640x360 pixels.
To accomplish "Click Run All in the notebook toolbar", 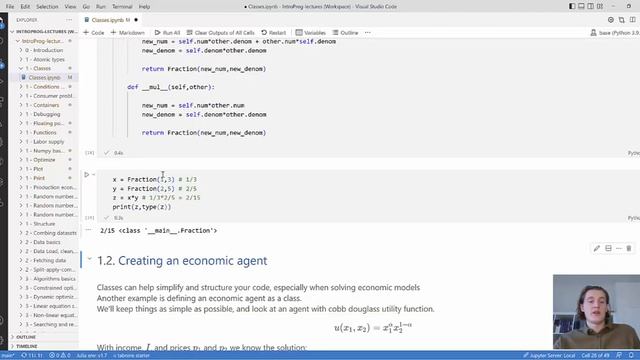I will click(x=167, y=33).
